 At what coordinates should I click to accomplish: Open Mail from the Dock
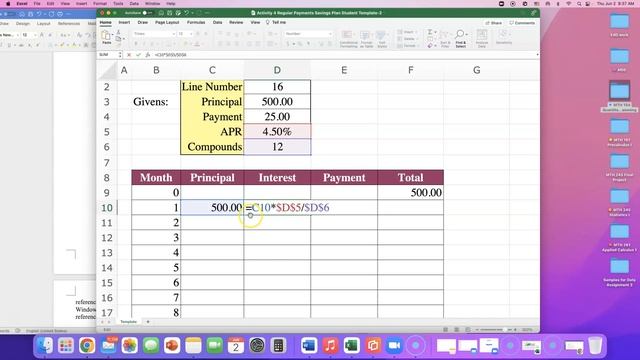pos(108,346)
